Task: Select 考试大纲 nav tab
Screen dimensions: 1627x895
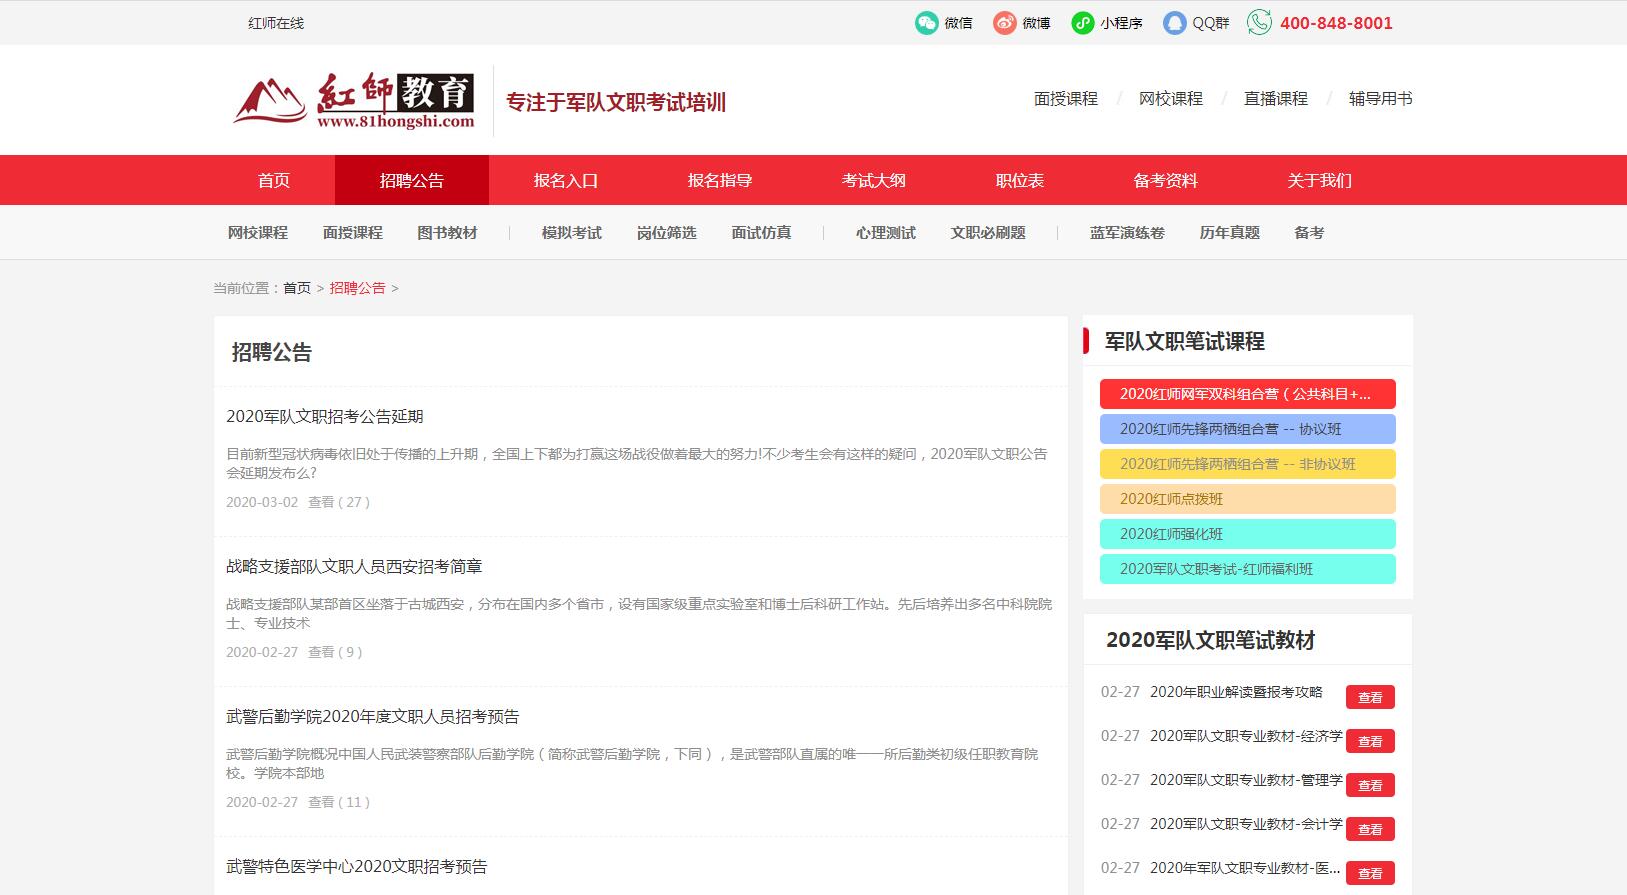Action: point(874,180)
